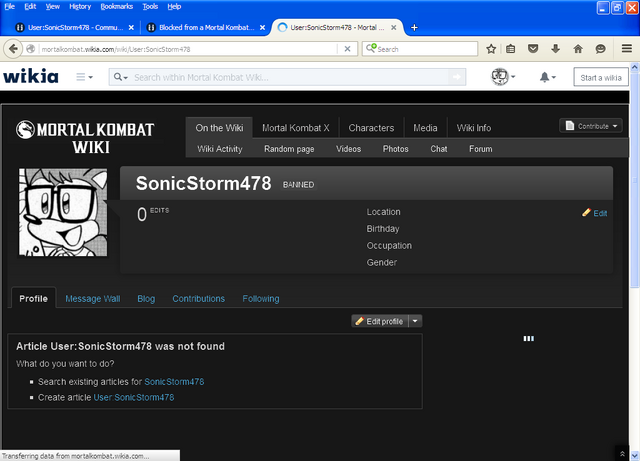640x461 pixels.
Task: Click the site identity globe icon
Action: pos(30,49)
